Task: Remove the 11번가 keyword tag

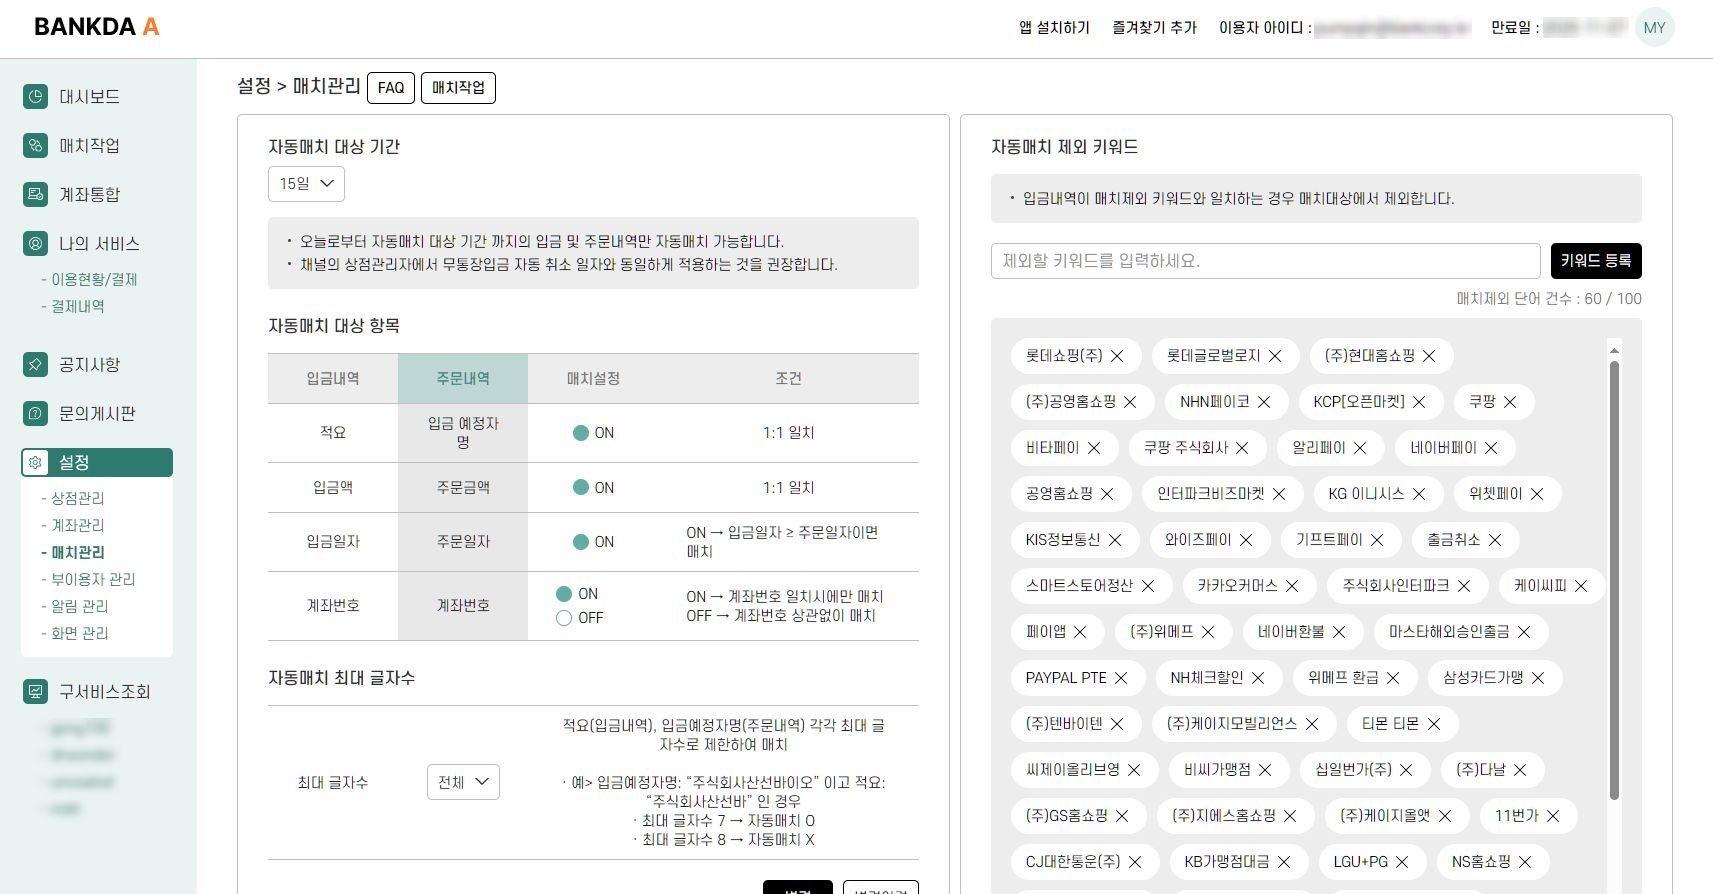Action: 1553,816
